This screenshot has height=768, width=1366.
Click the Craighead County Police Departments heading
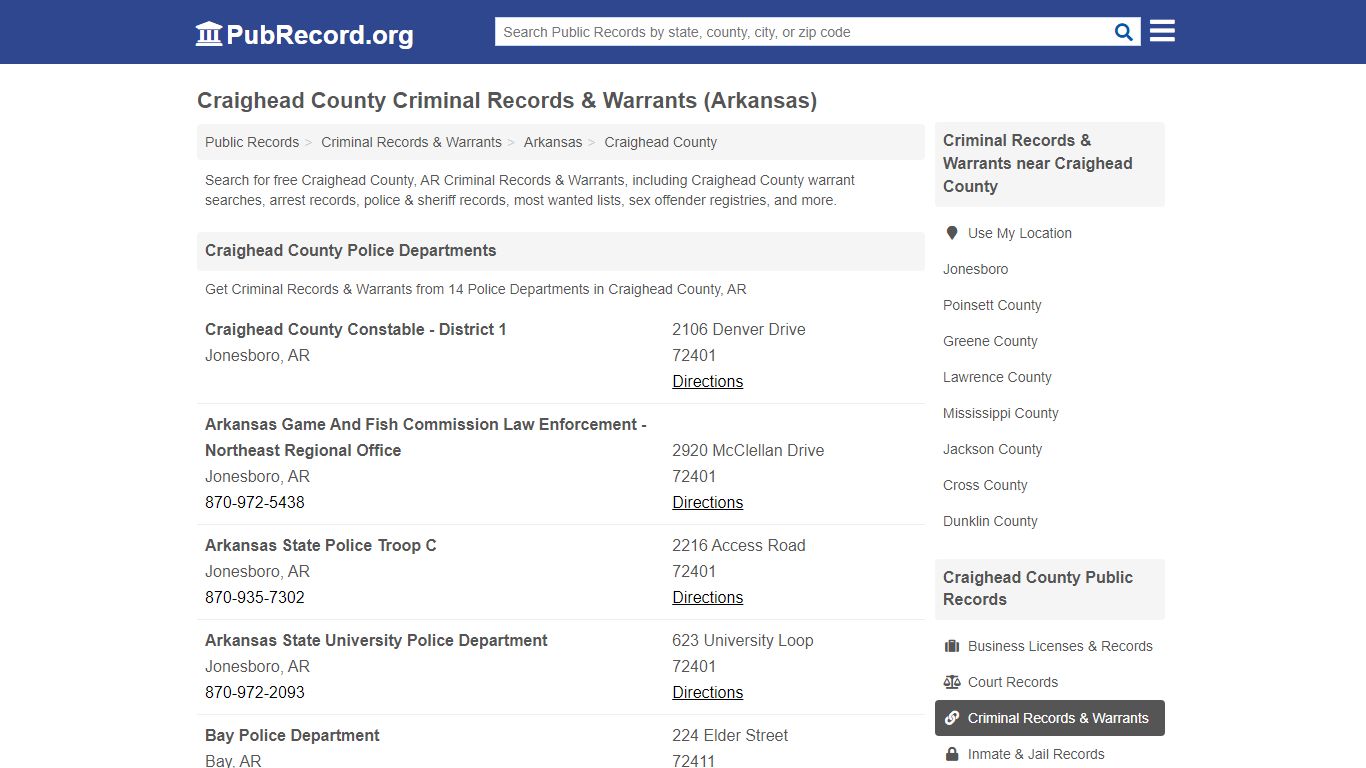350,250
